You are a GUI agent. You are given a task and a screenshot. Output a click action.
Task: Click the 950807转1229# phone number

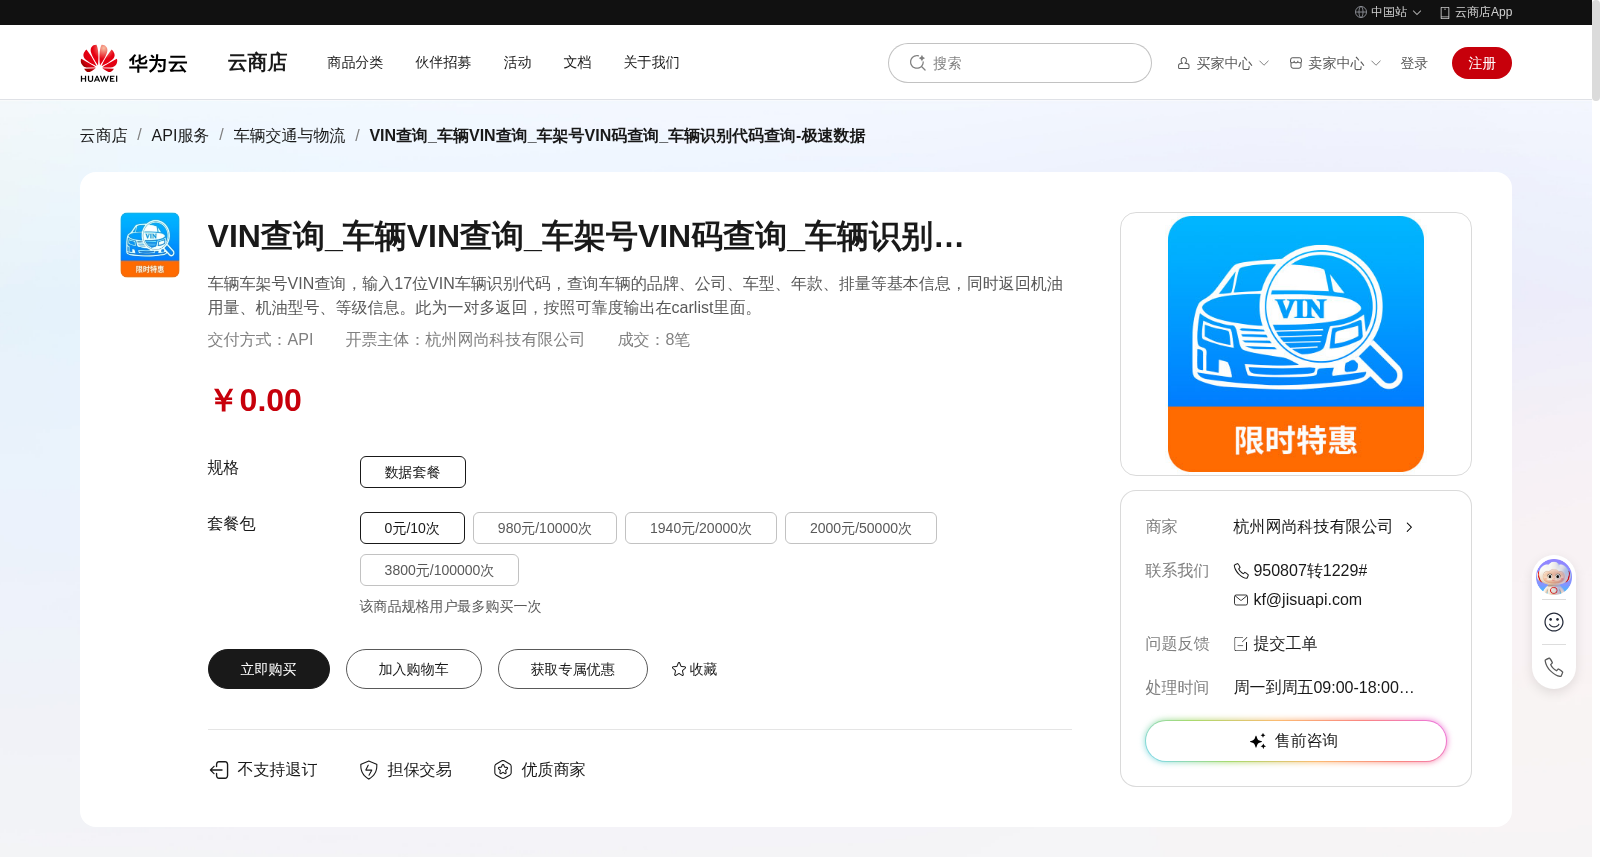(x=1310, y=570)
